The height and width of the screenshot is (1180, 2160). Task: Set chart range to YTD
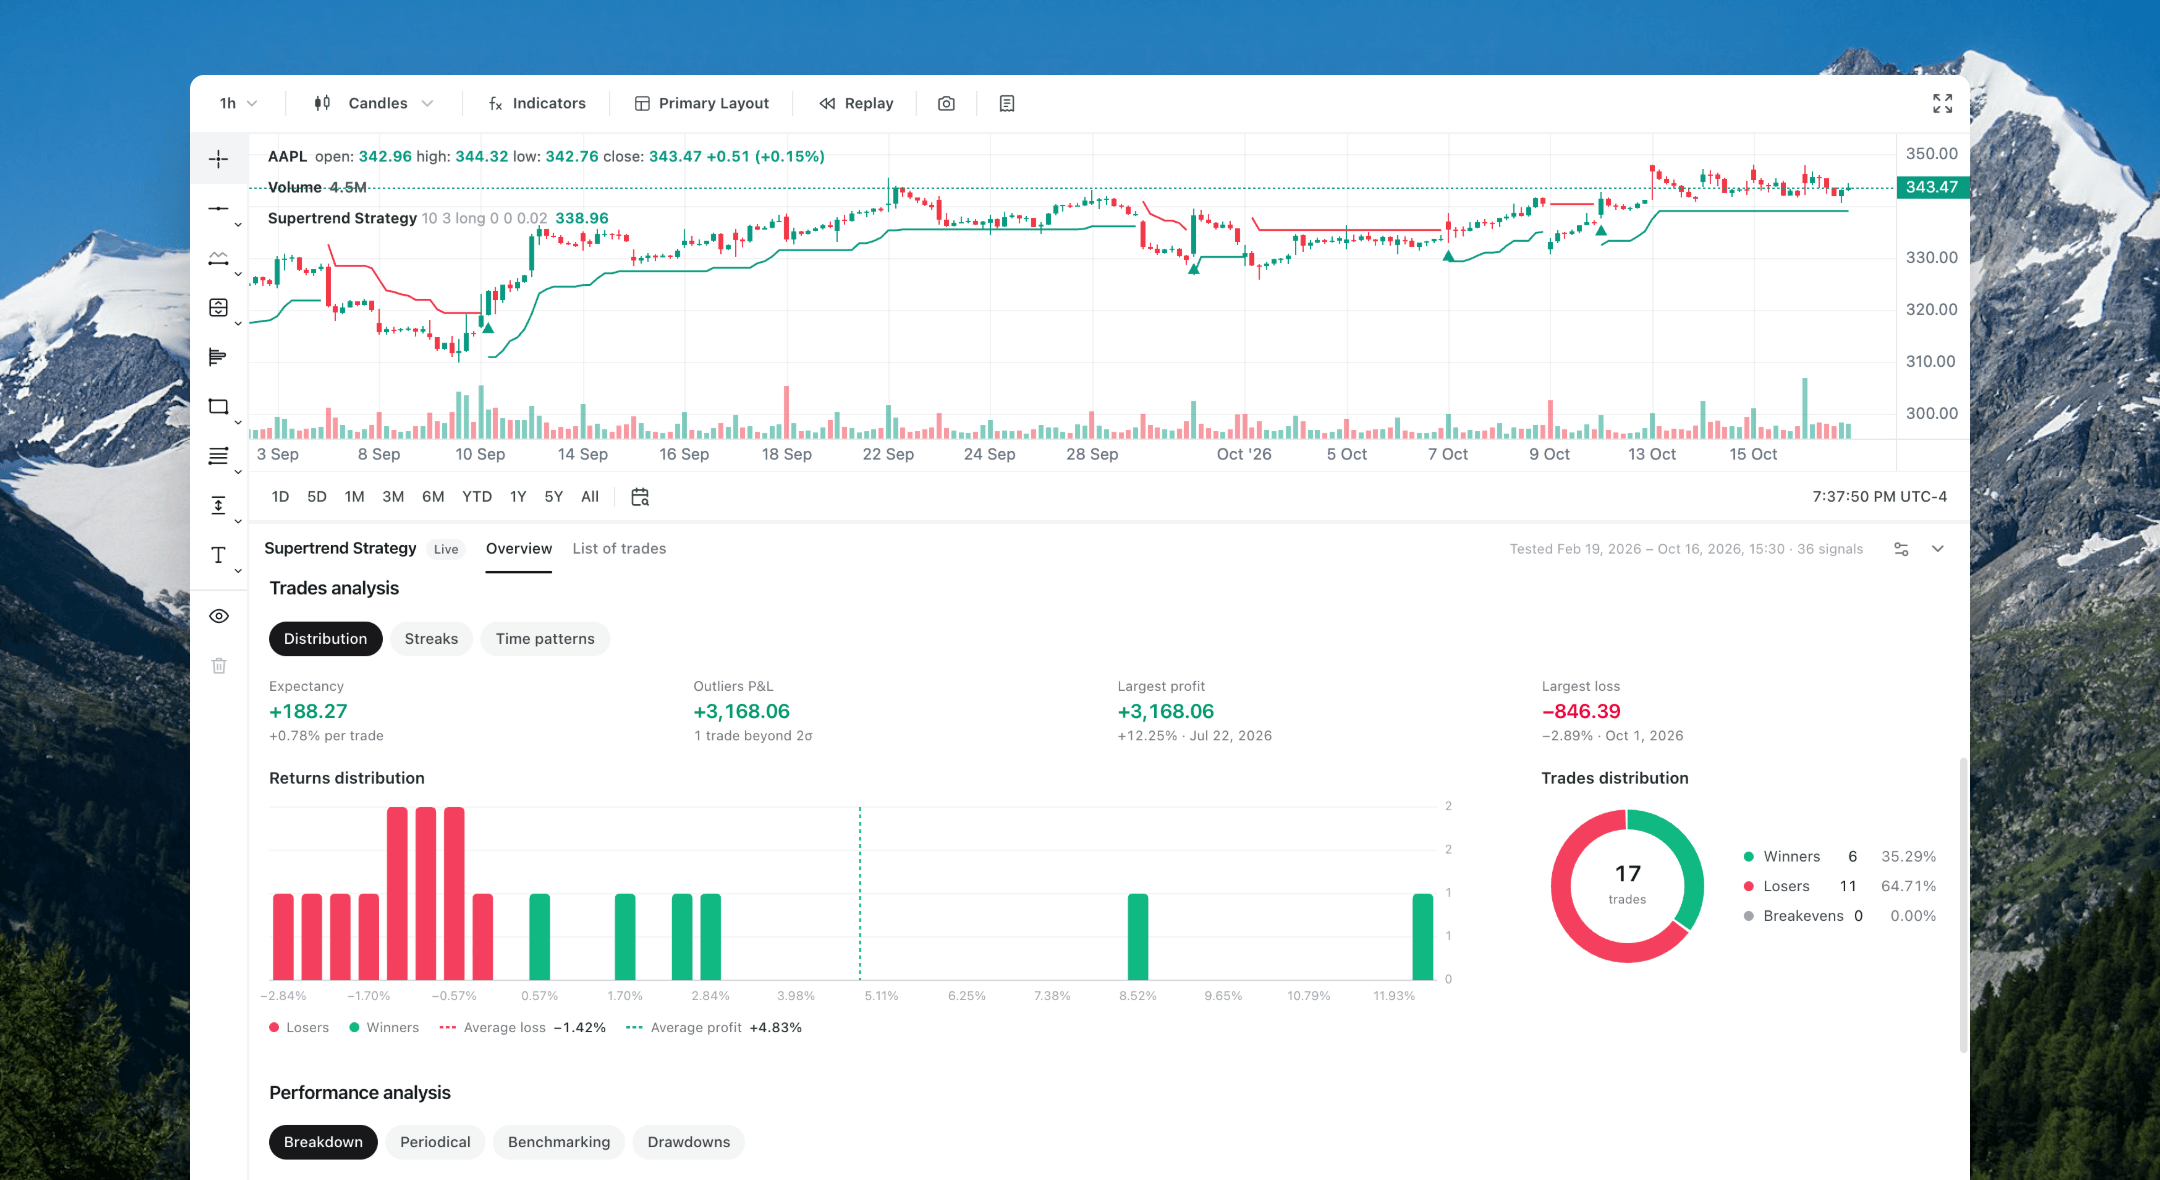477,496
